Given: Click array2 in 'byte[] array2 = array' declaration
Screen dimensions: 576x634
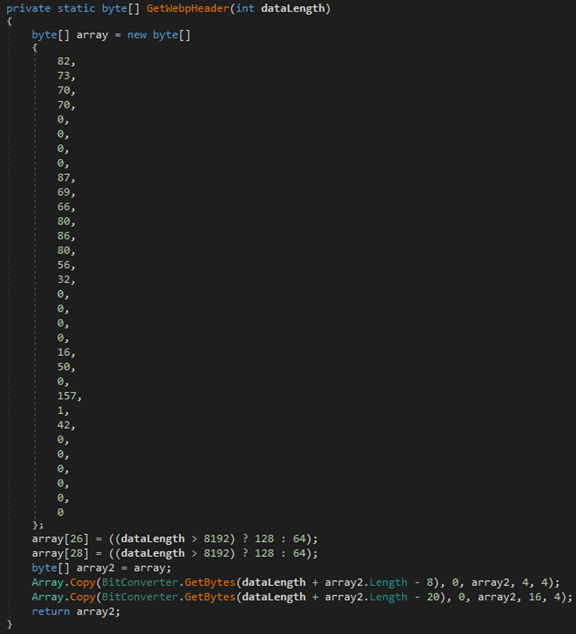Looking at the screenshot, I should (95, 568).
